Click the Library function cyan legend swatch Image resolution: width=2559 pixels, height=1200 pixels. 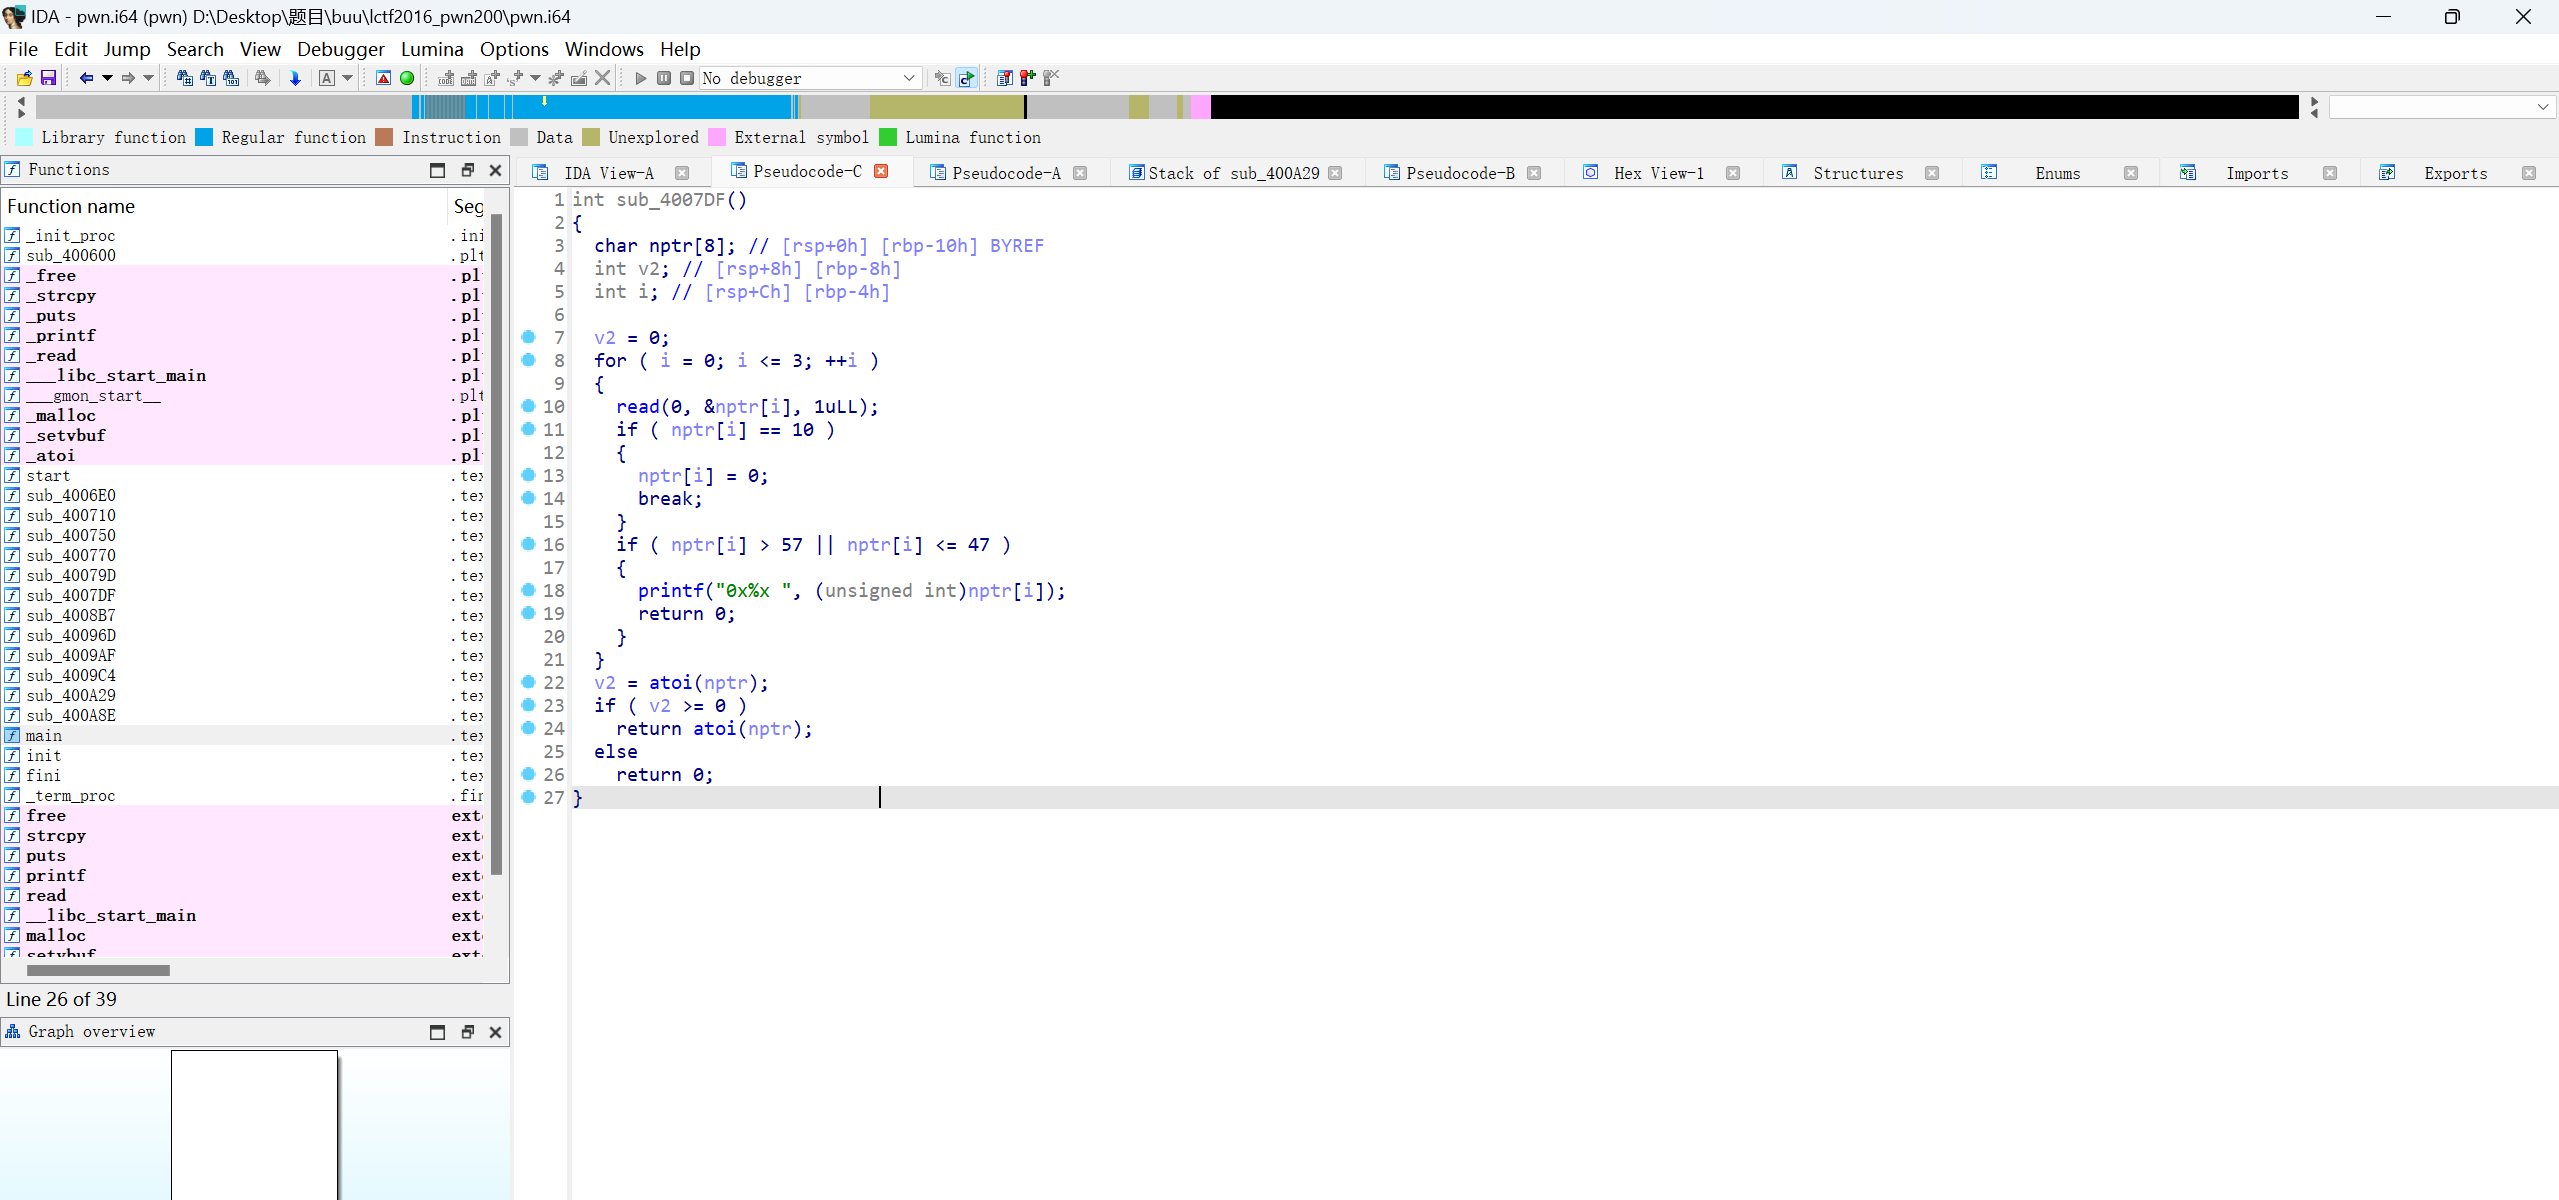[25, 137]
